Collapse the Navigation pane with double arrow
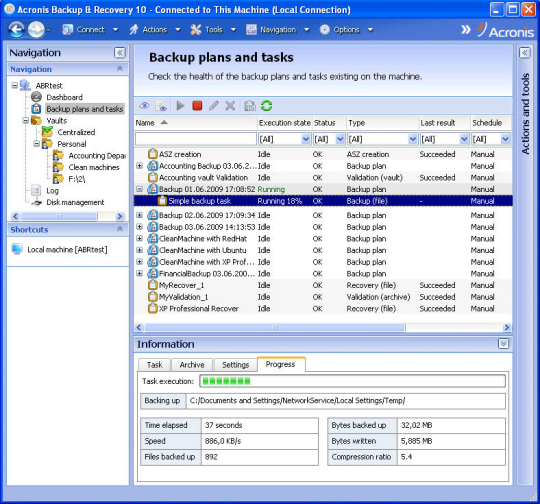The width and height of the screenshot is (540, 504). pyautogui.click(x=120, y=53)
